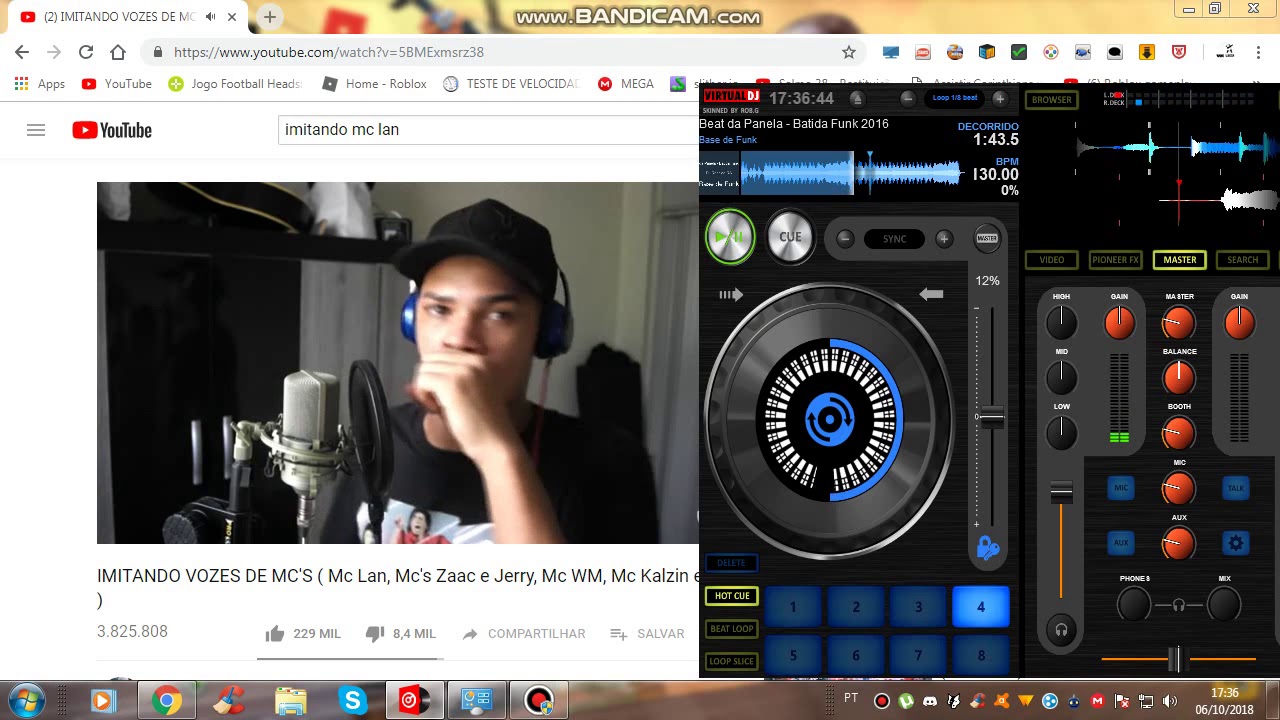This screenshot has height=720, width=1280.
Task: Toggle the blue MIC button
Action: point(1121,488)
